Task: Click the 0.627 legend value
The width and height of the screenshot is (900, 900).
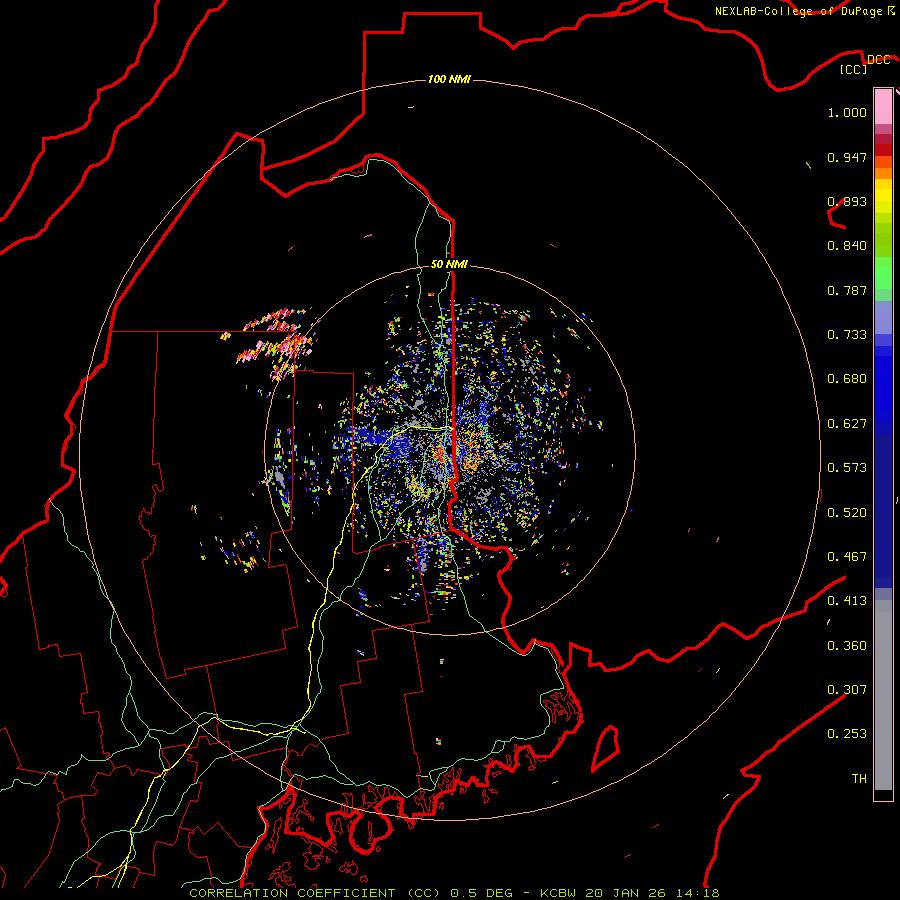Action: click(x=847, y=424)
